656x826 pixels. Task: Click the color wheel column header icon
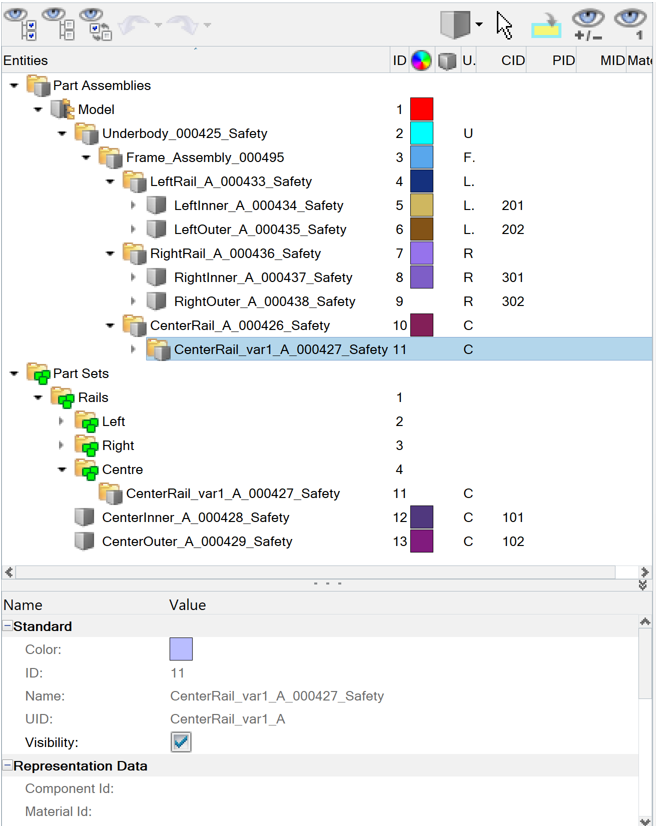(x=421, y=61)
